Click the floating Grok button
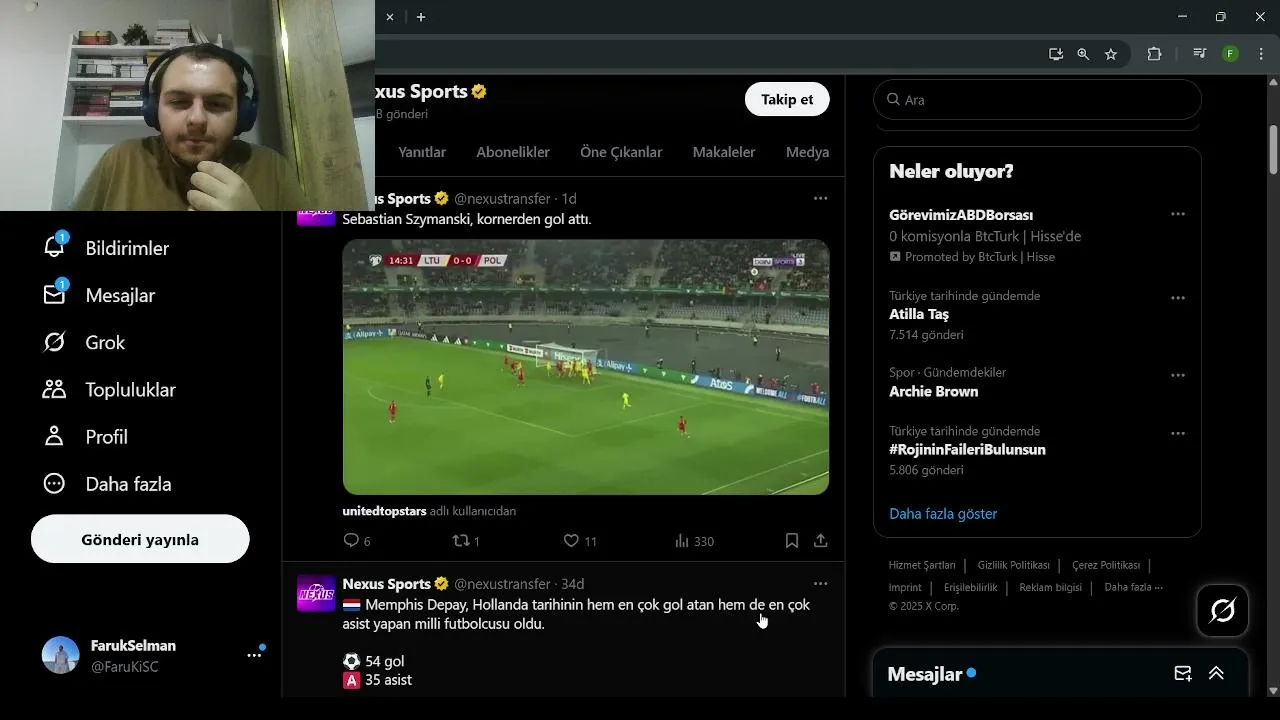The image size is (1280, 720). coord(1222,610)
